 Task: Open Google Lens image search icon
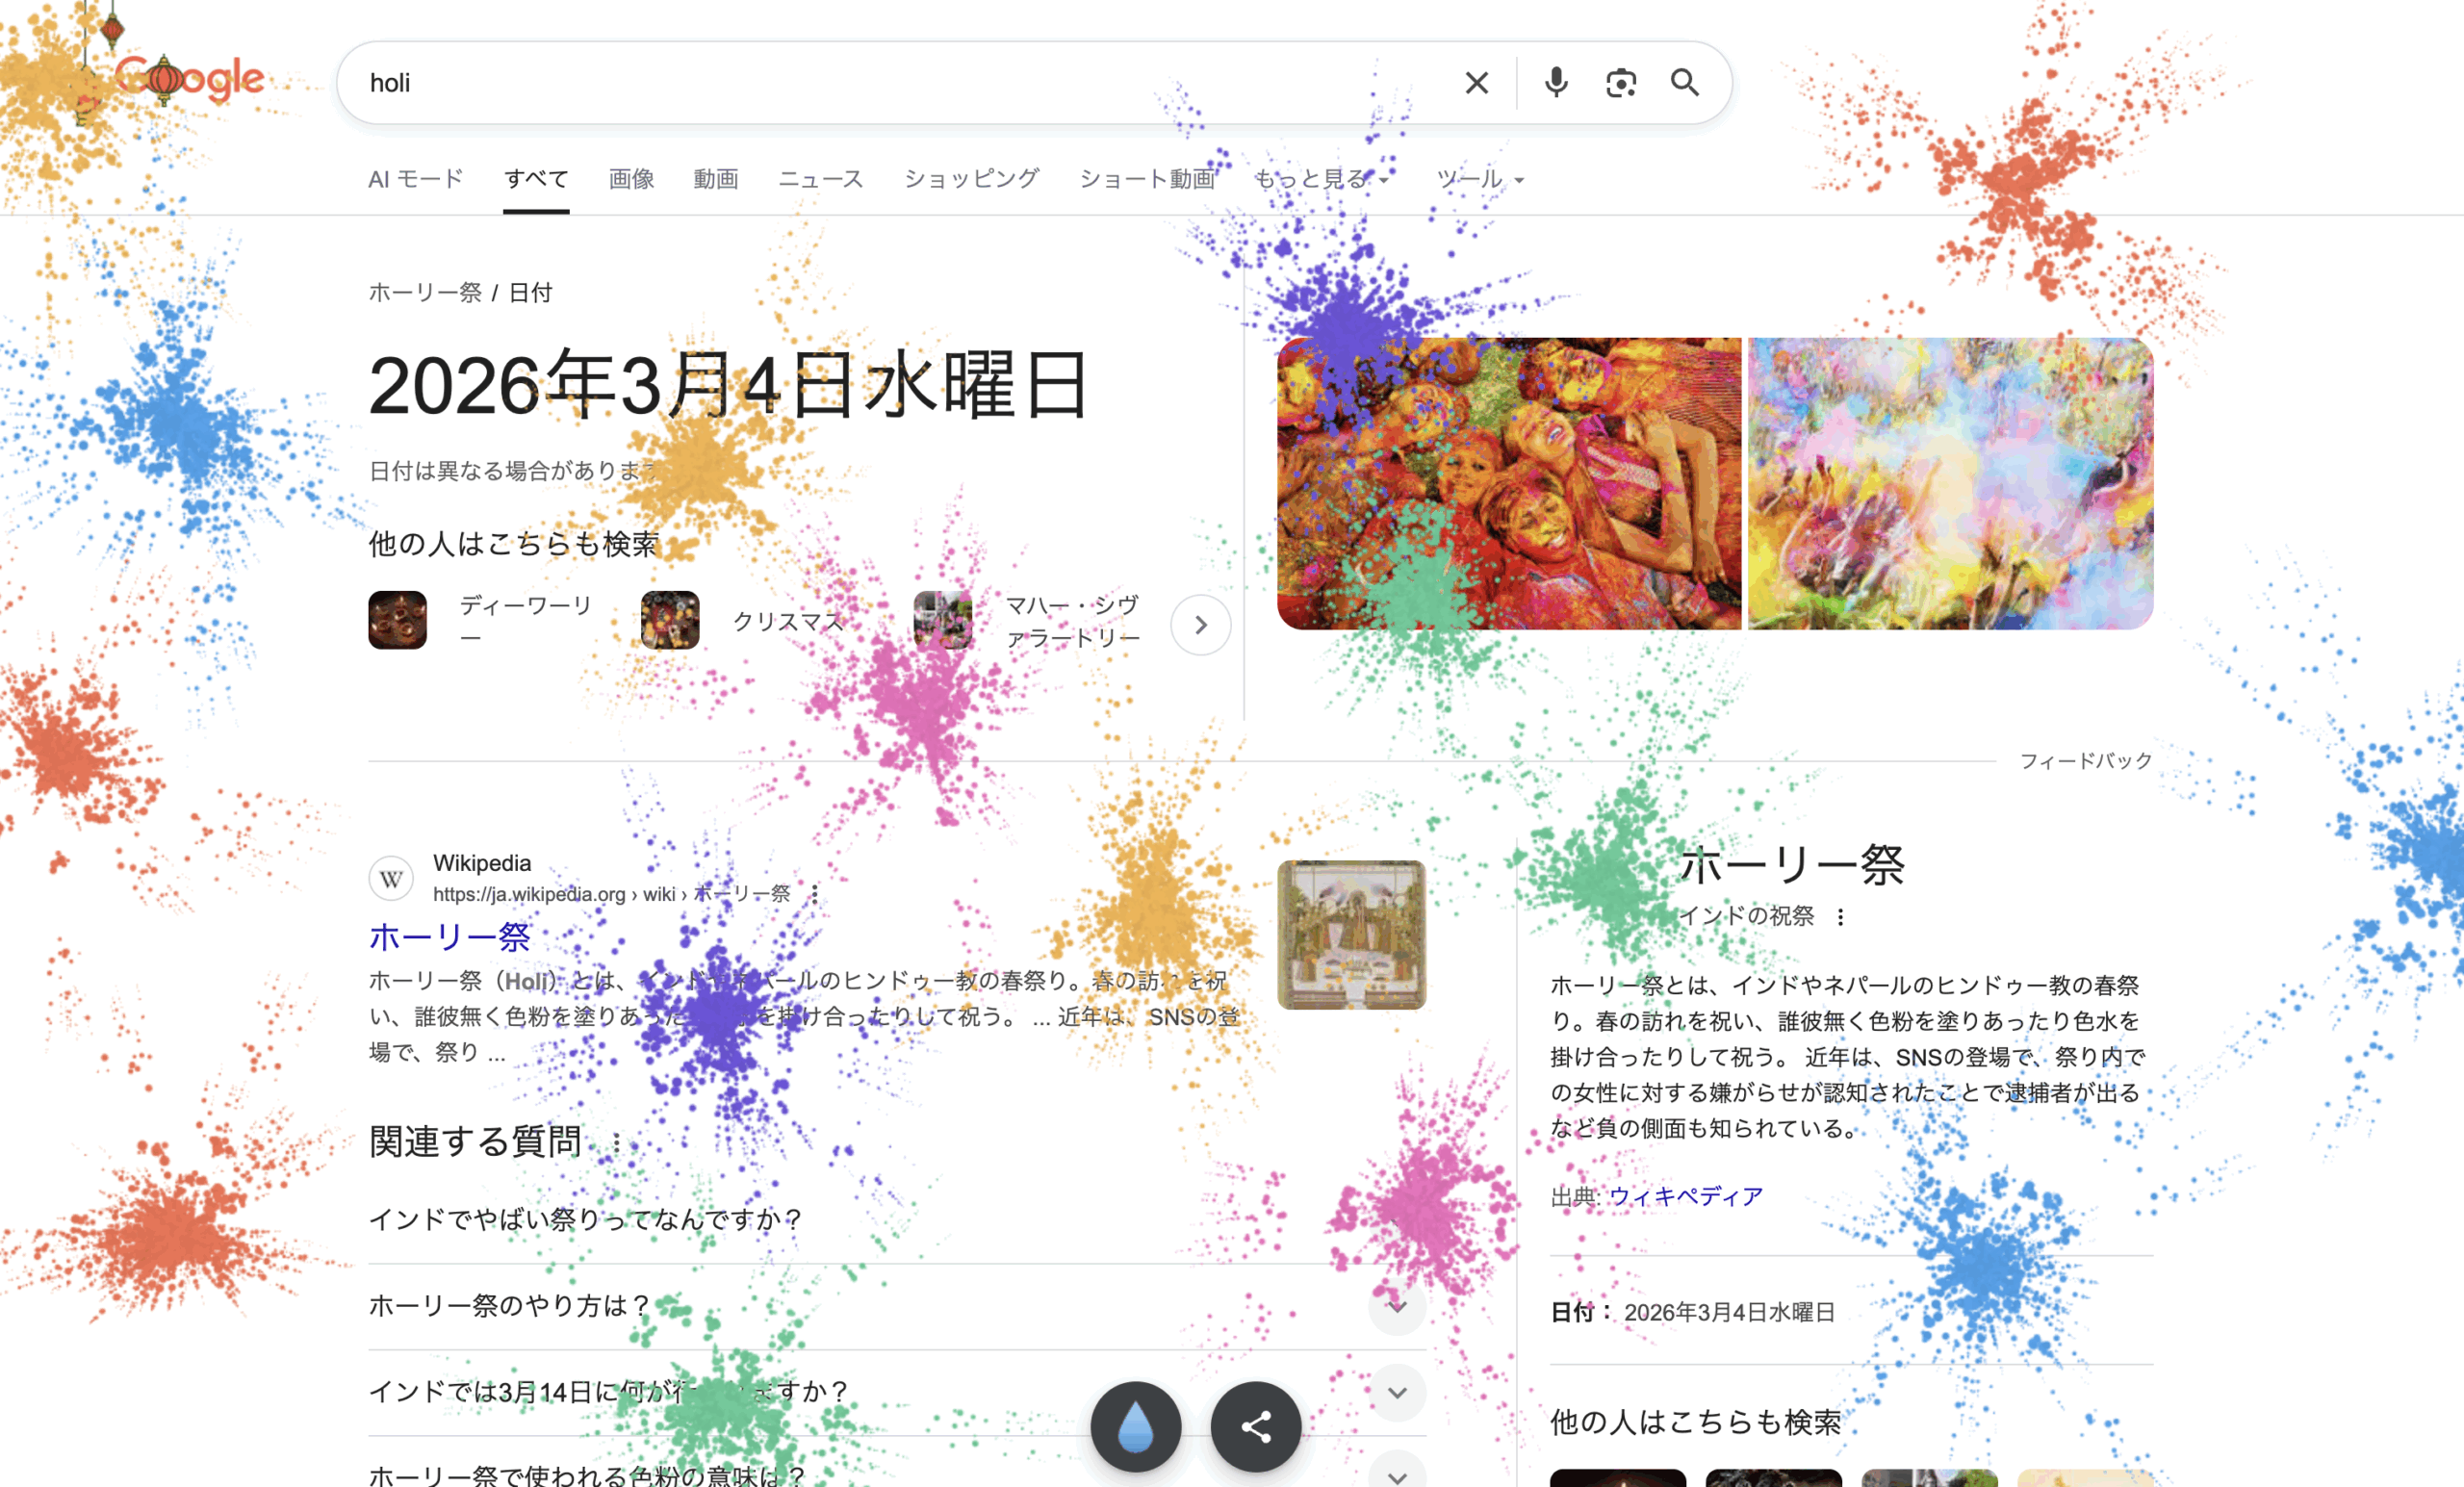1620,83
